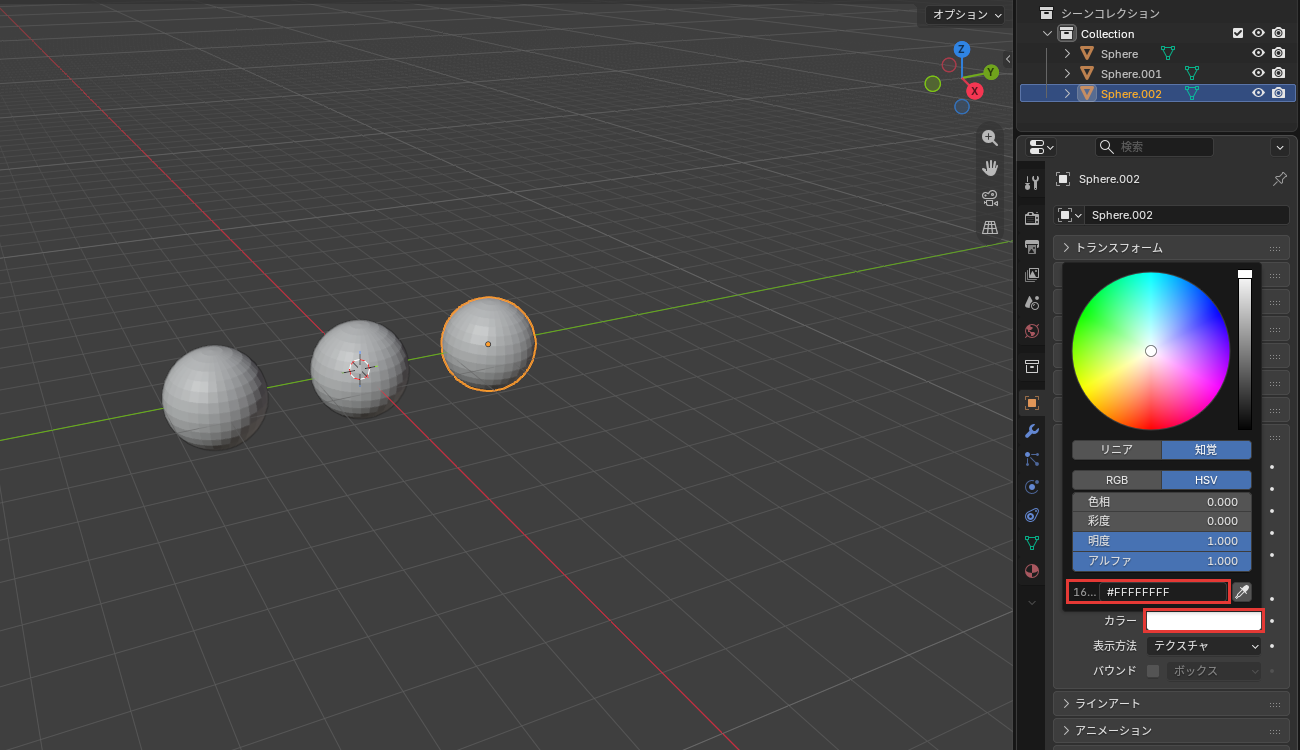Click the white カラー swatch

1204,621
